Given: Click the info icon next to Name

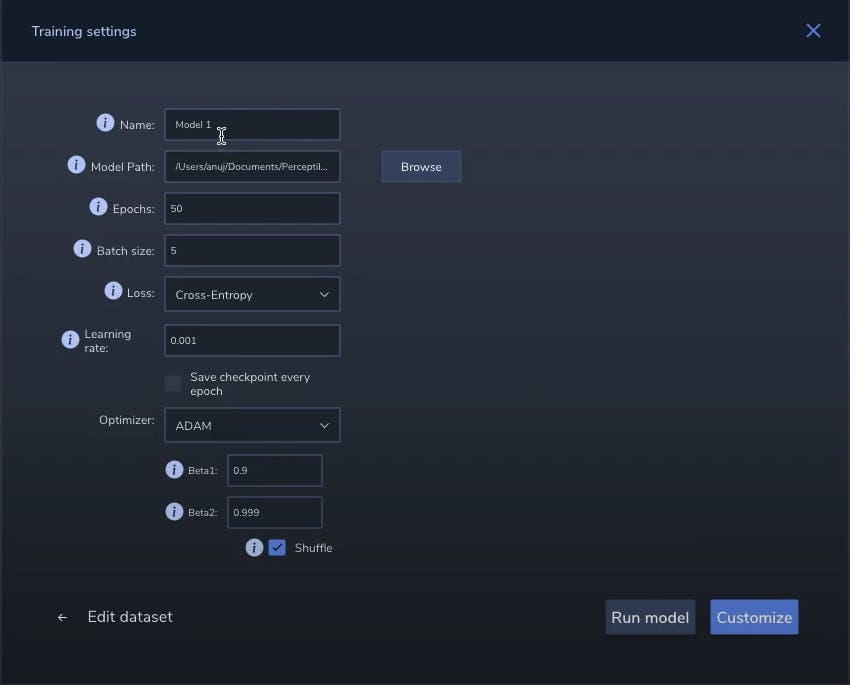Looking at the screenshot, I should [x=105, y=123].
